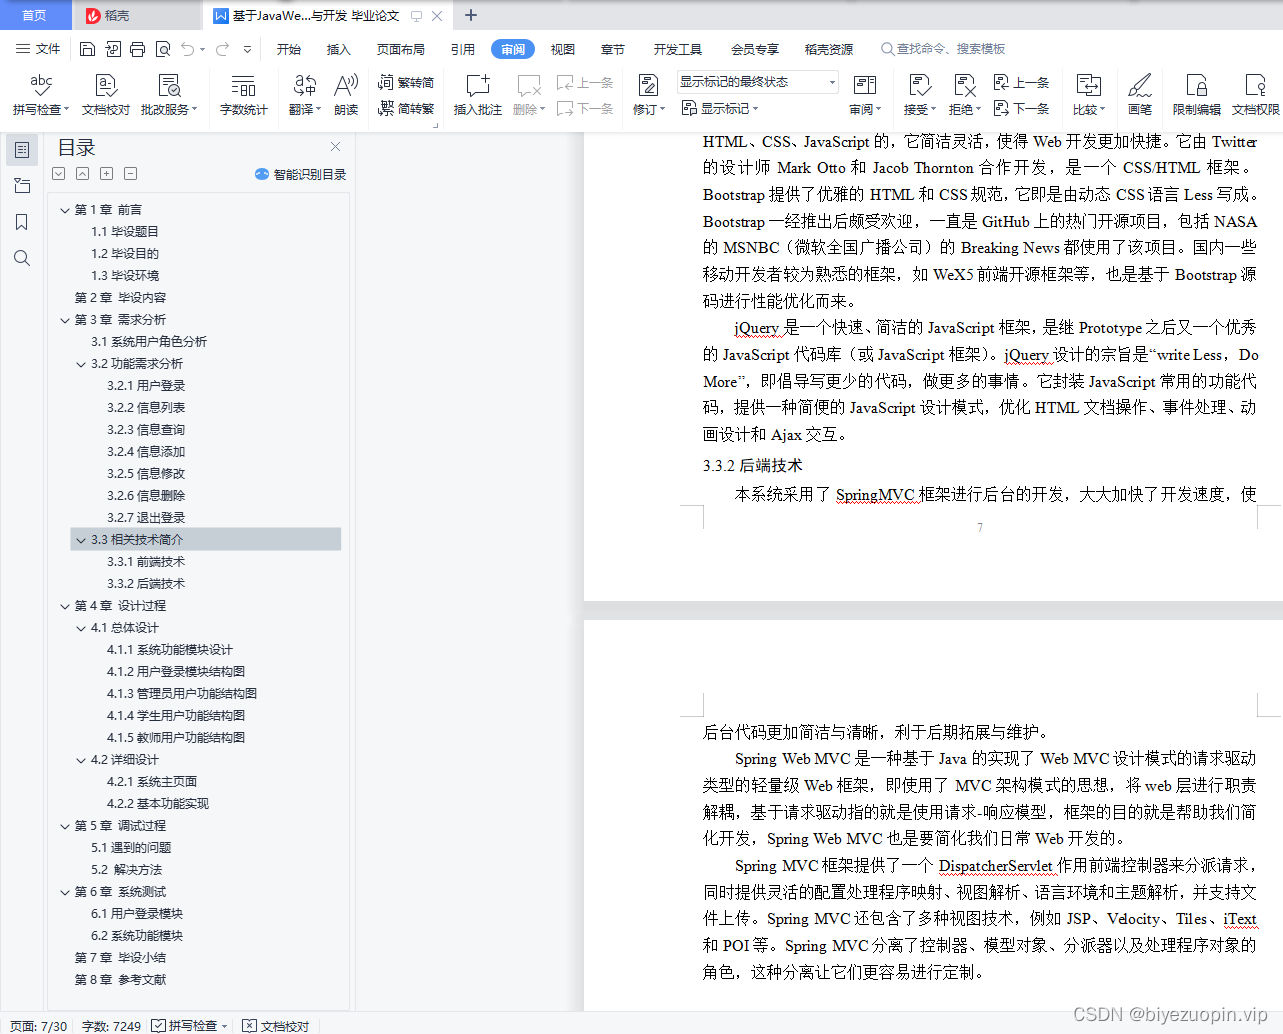
Task: Go to heading 第 8 章 参考文献
Action: coord(120,980)
